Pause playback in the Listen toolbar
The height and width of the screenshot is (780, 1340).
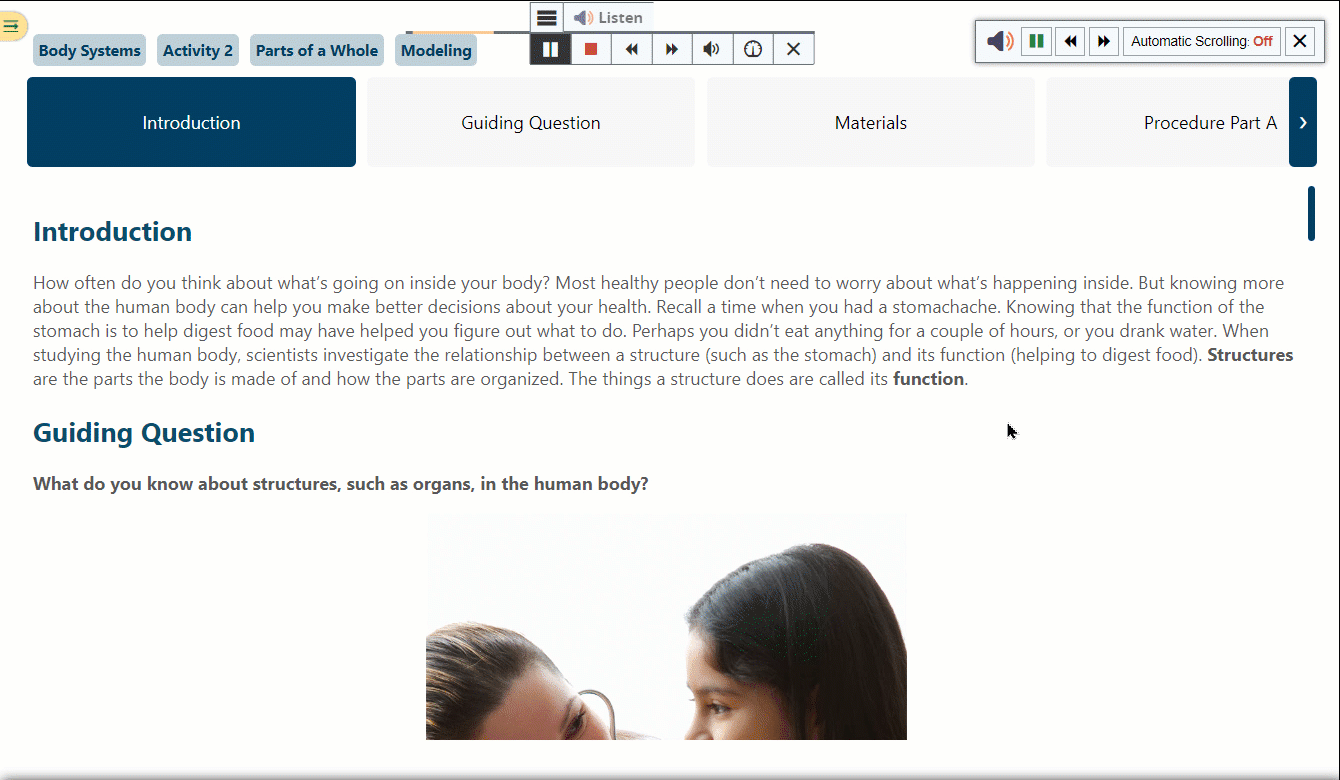pyautogui.click(x=550, y=49)
